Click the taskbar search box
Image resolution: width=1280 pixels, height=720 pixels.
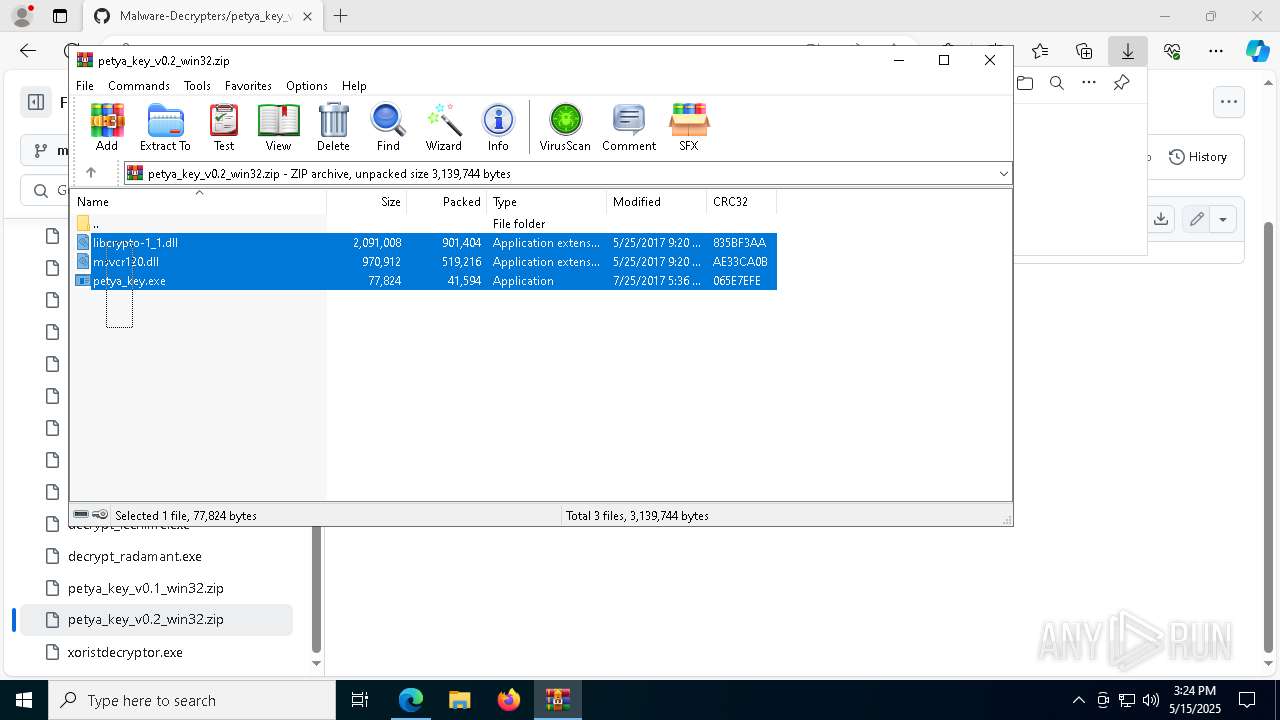[192, 700]
